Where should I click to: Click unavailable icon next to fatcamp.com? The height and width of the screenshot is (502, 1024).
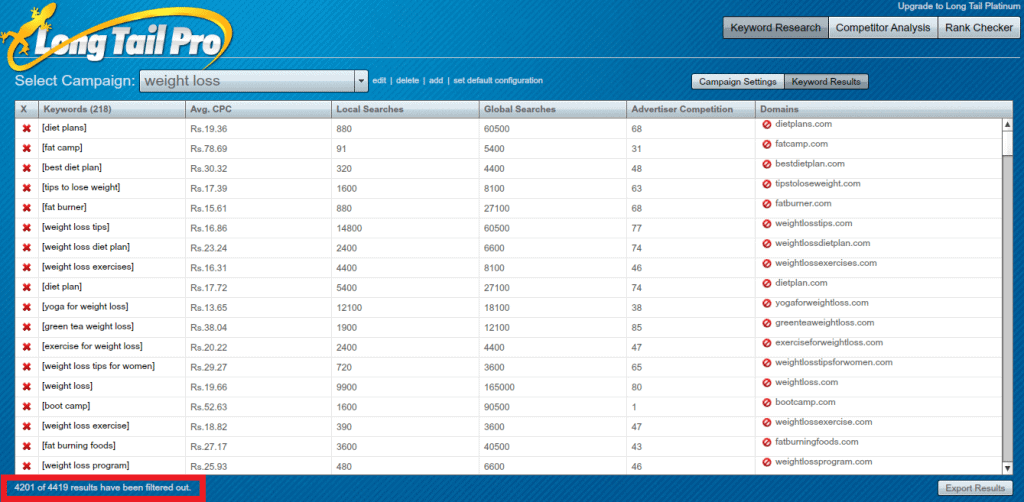(x=767, y=144)
